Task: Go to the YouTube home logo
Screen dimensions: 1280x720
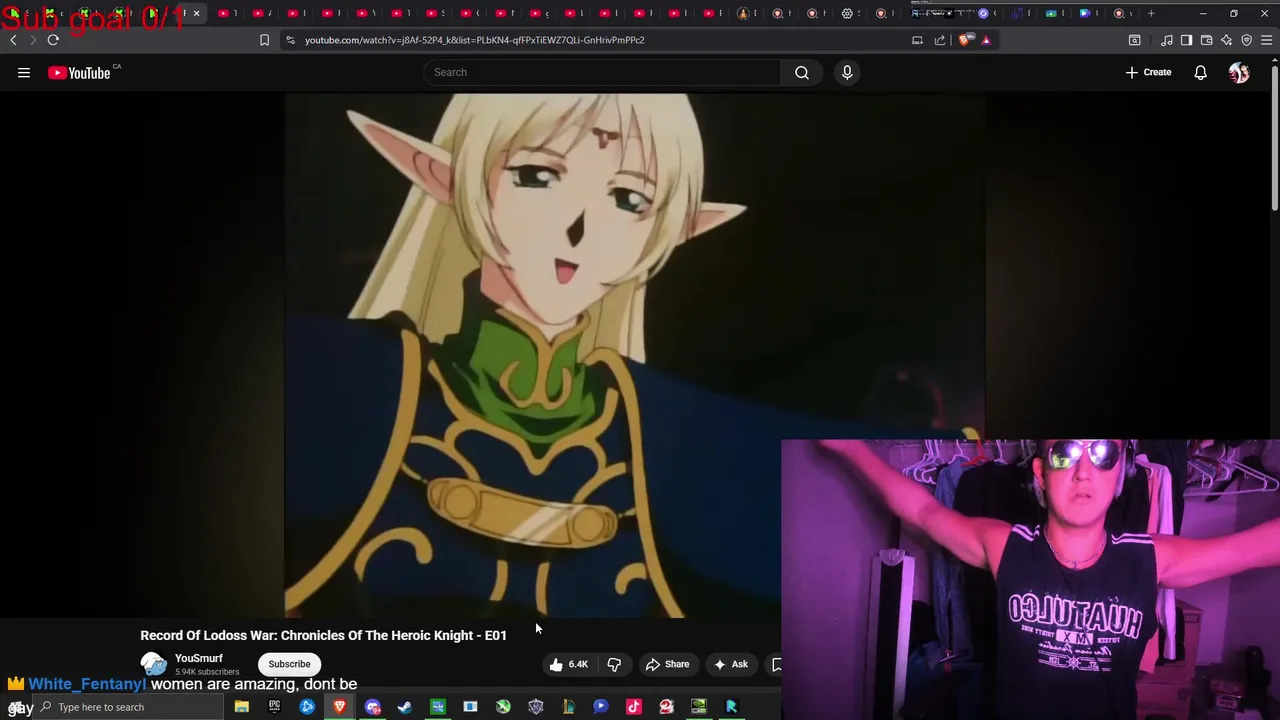Action: coord(79,72)
